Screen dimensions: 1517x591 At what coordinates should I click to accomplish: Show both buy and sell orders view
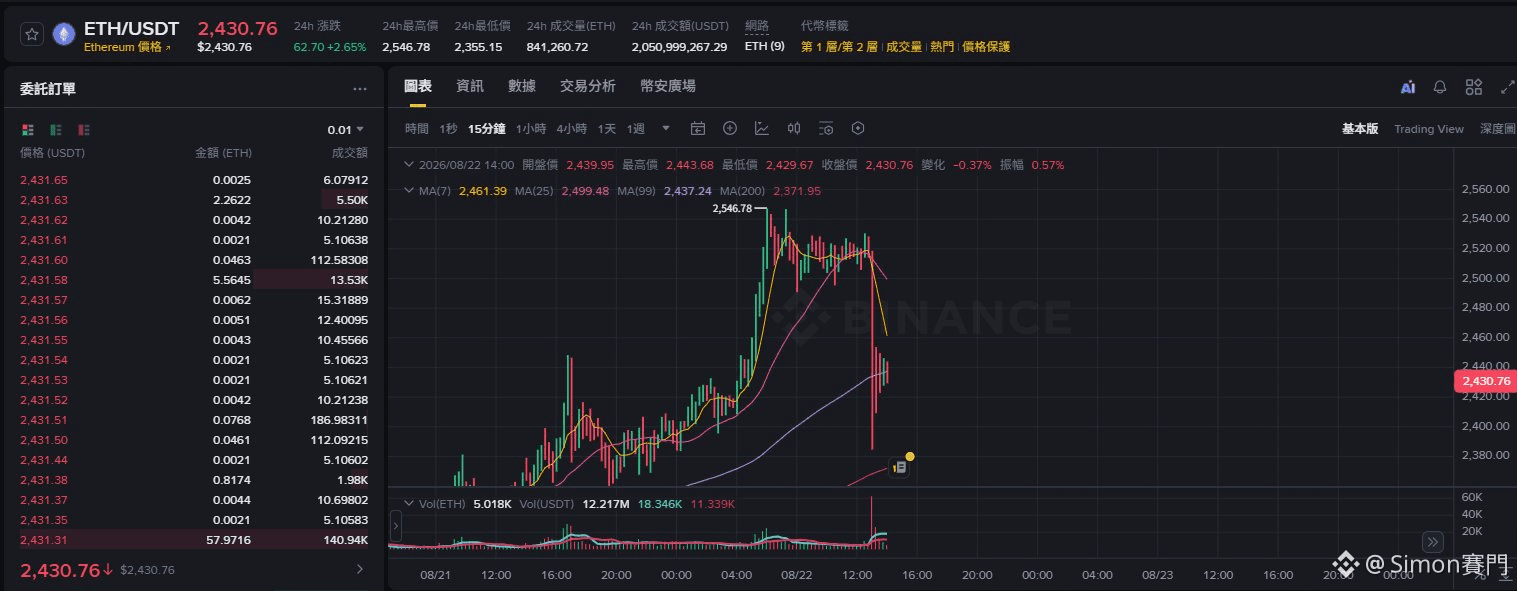pos(27,130)
